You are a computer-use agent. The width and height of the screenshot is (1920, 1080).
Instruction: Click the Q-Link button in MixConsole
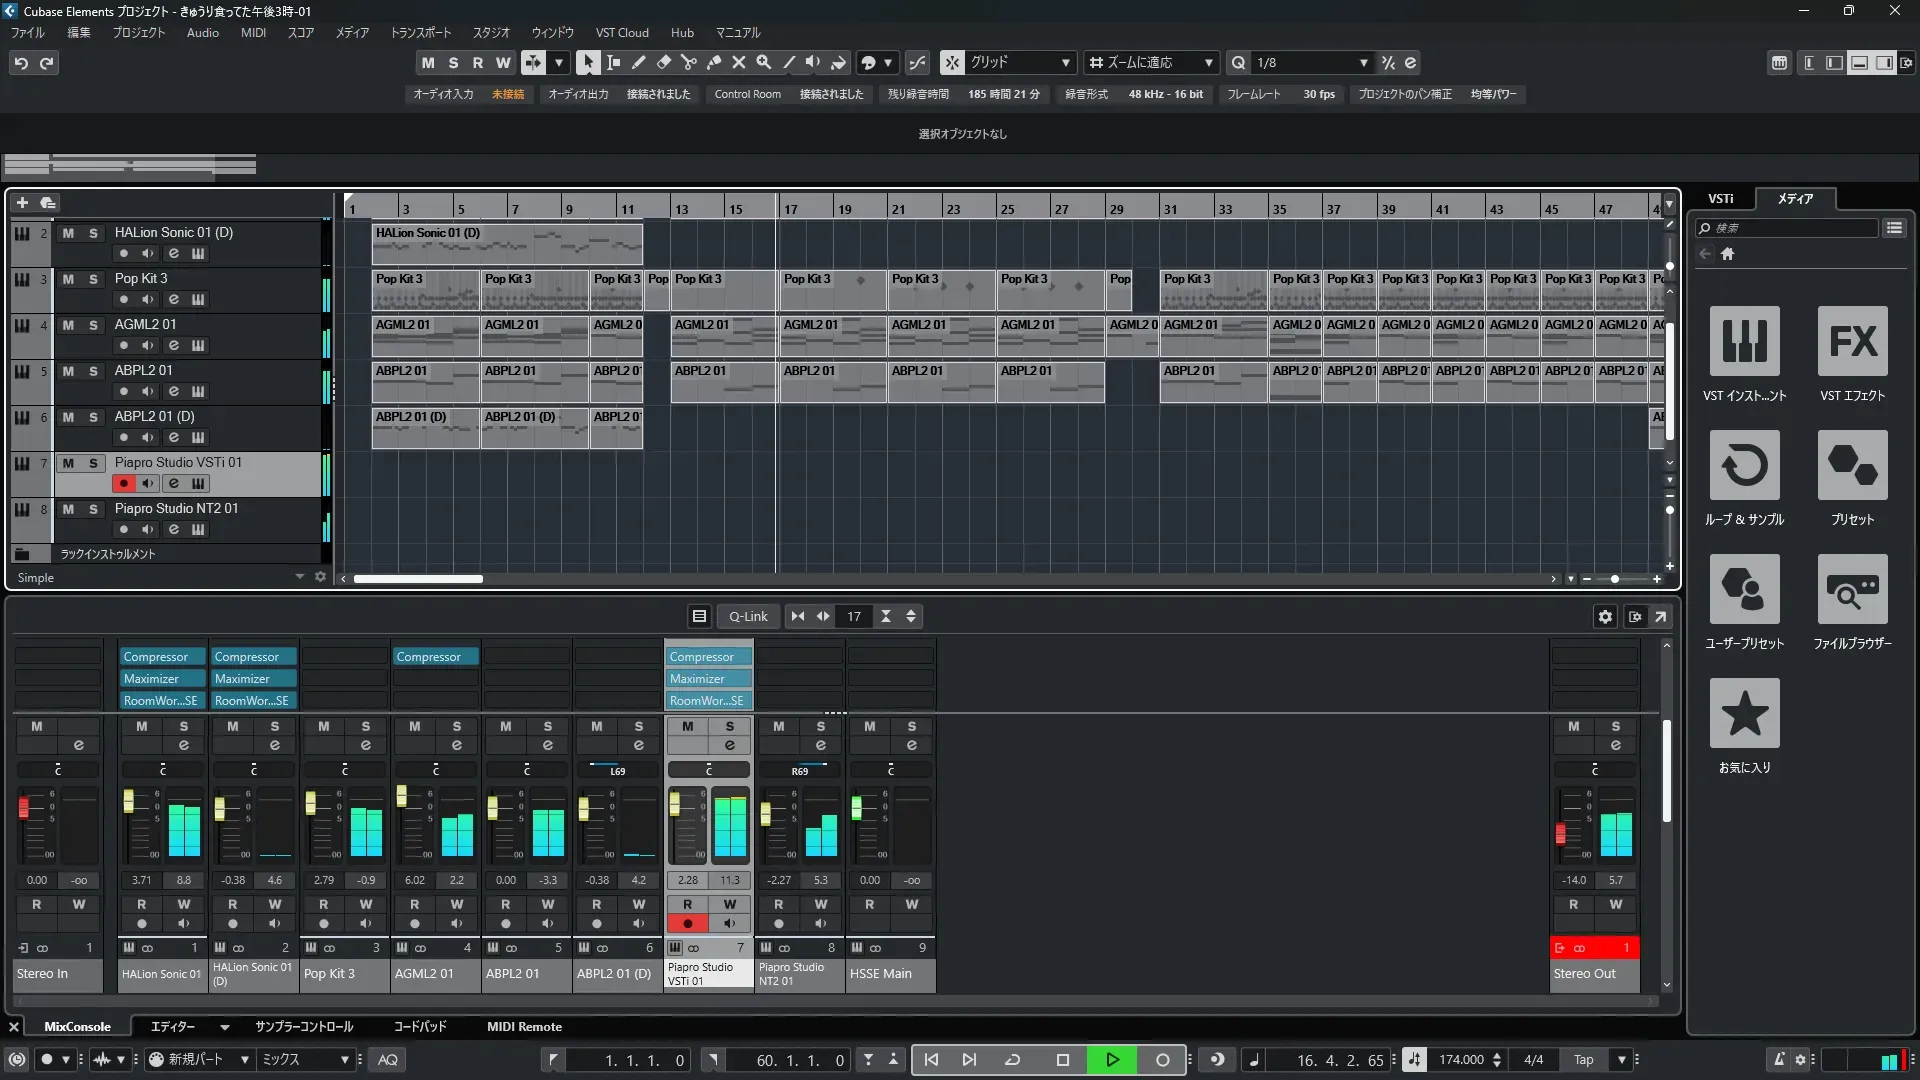748,617
